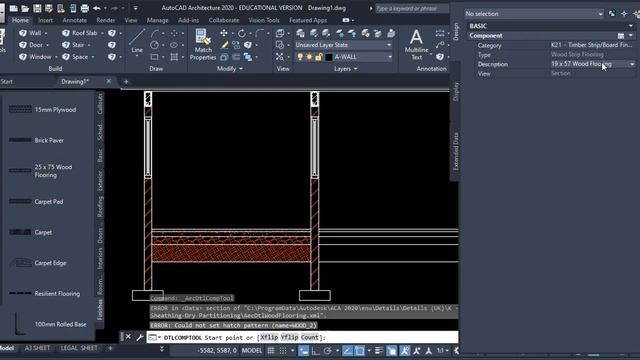Screen dimensions: 640x360
Task: Click the Wall tool in Build panel
Action: 31,33
